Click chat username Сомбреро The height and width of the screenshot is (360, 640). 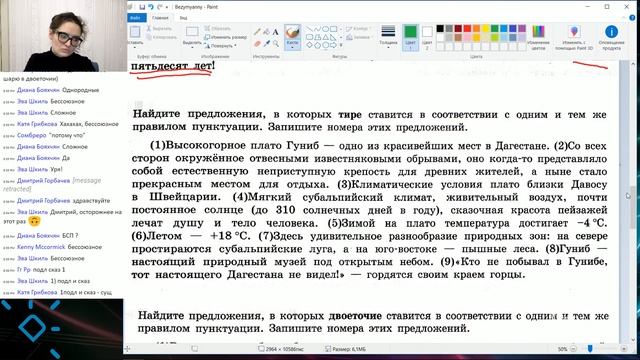coord(31,135)
